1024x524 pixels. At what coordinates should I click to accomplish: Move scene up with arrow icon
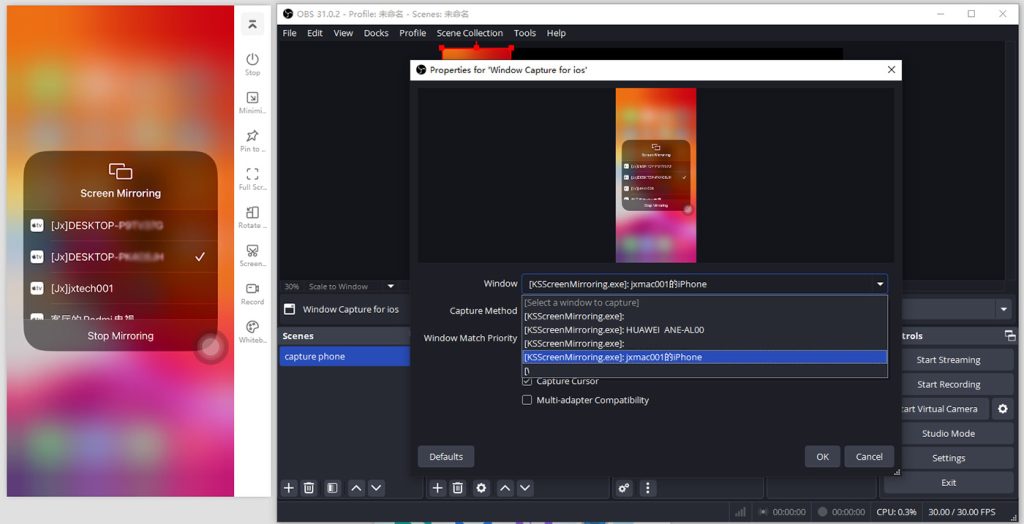tap(356, 487)
